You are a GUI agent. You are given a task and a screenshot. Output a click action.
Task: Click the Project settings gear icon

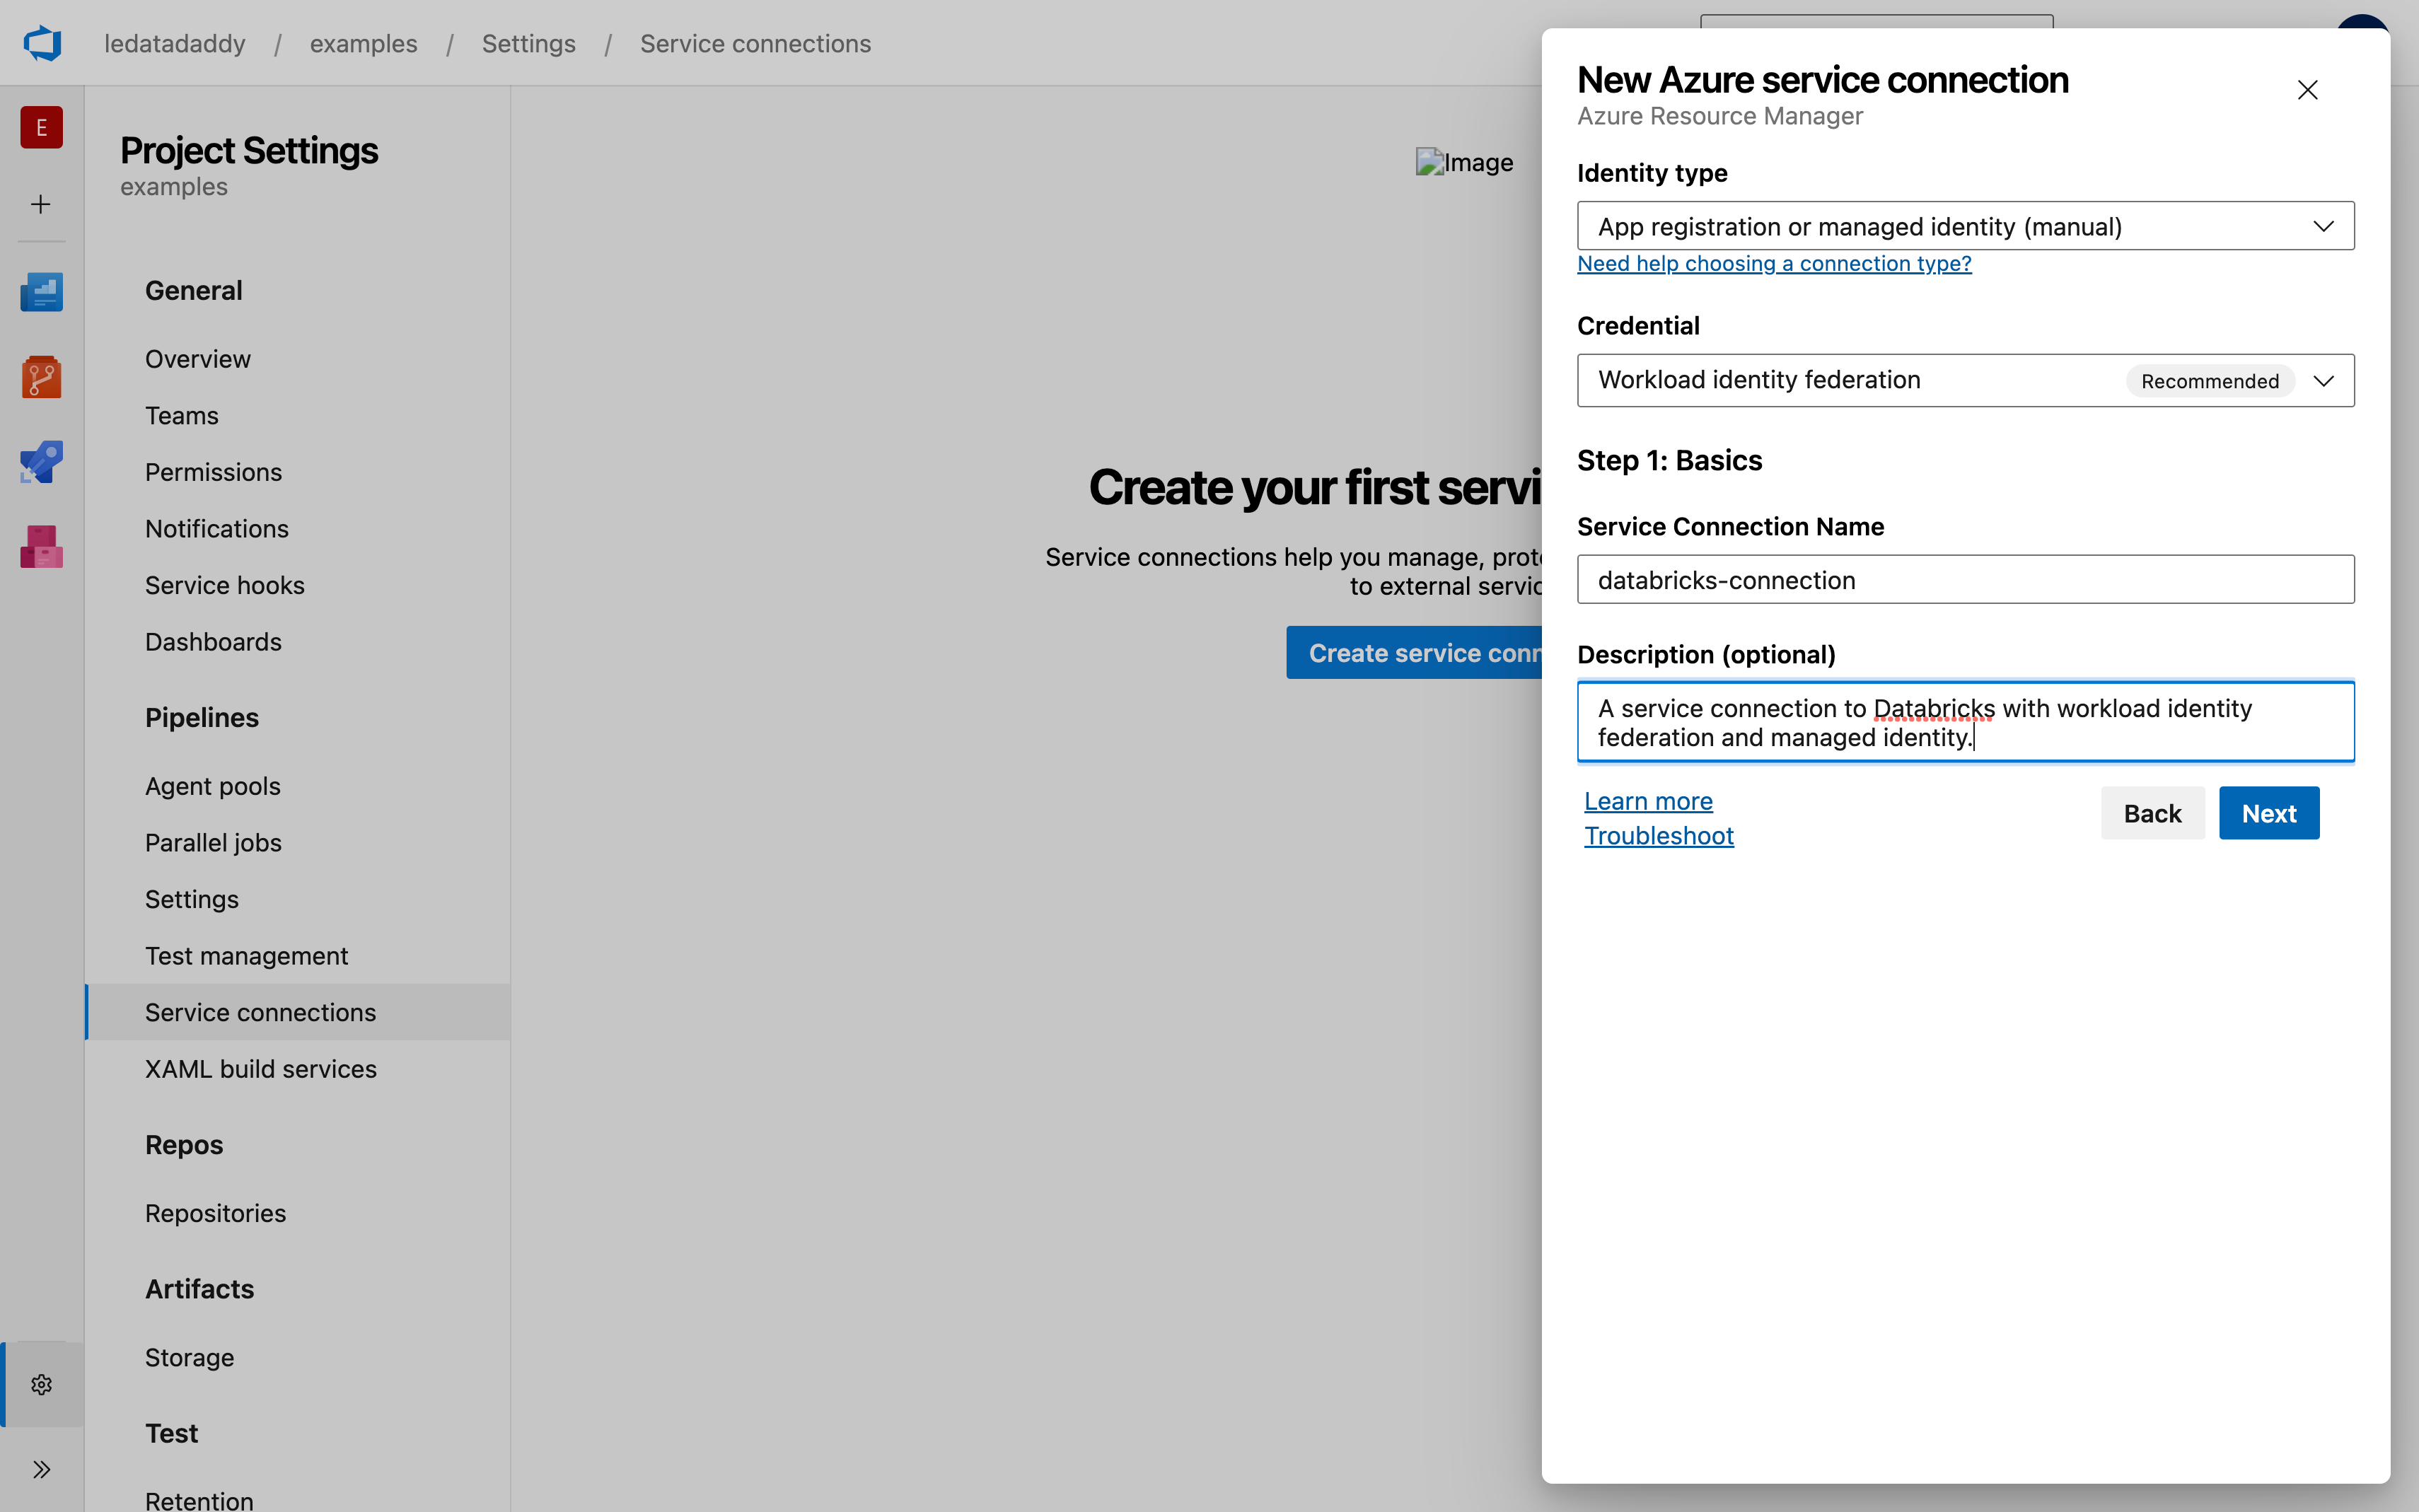coord(41,1384)
